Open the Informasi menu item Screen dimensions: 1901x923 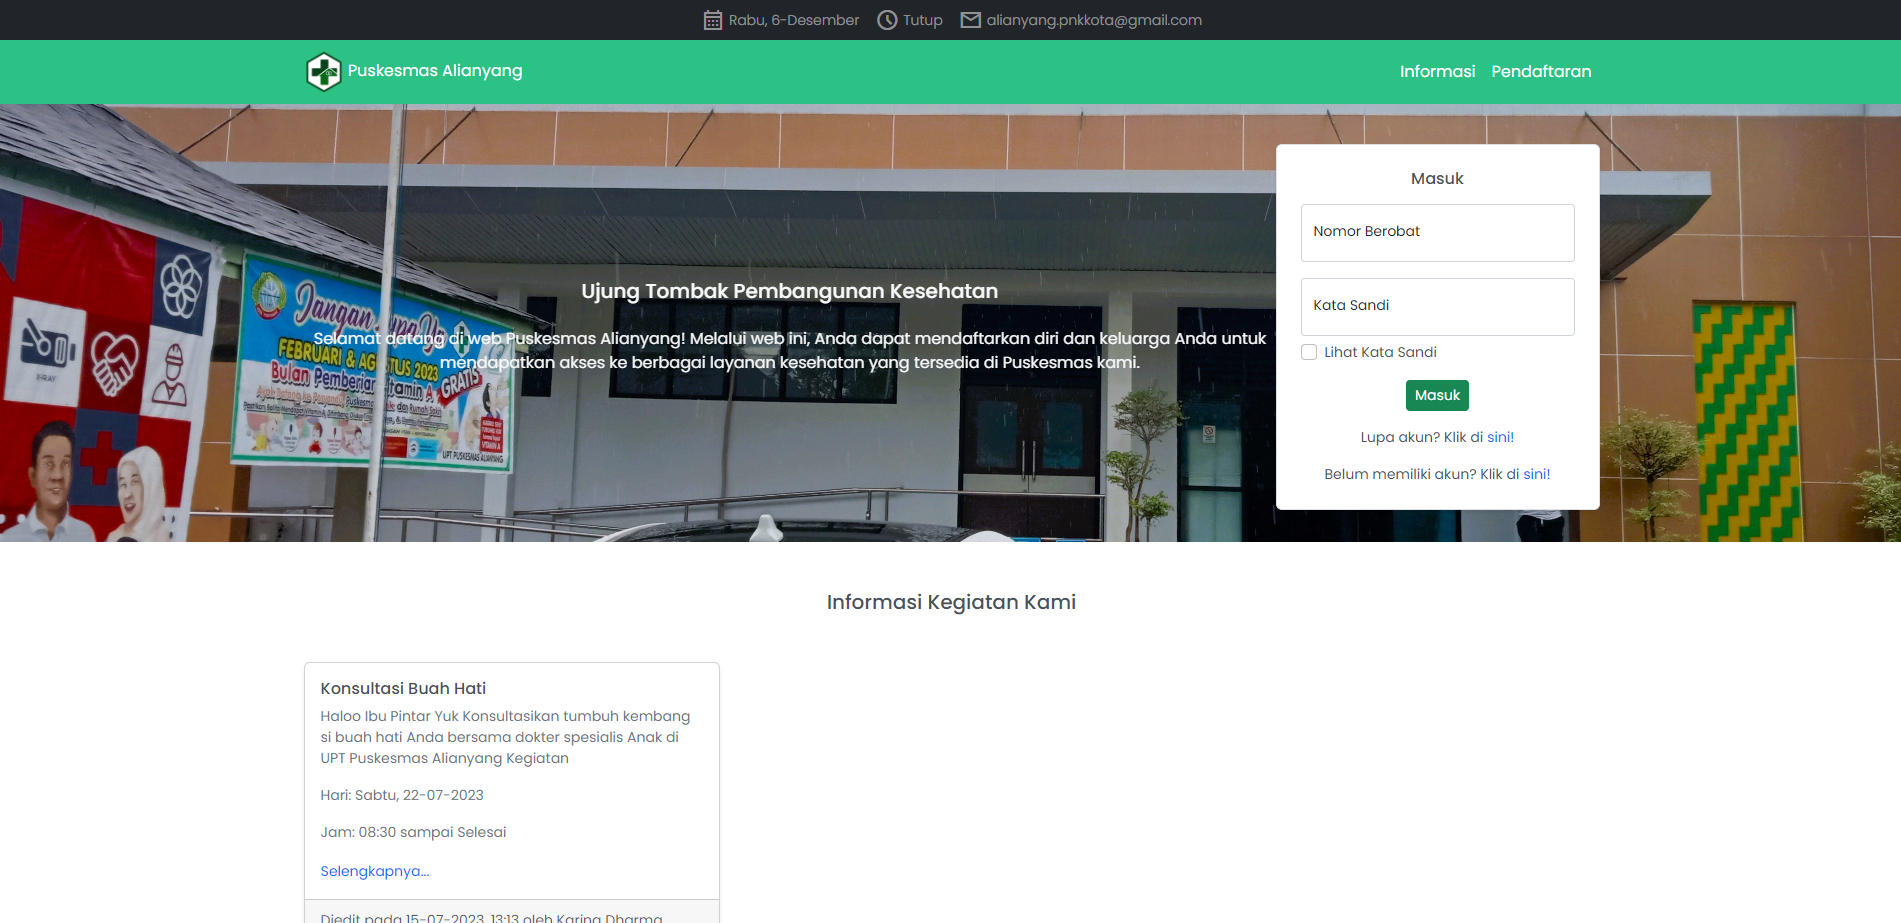coord(1437,72)
